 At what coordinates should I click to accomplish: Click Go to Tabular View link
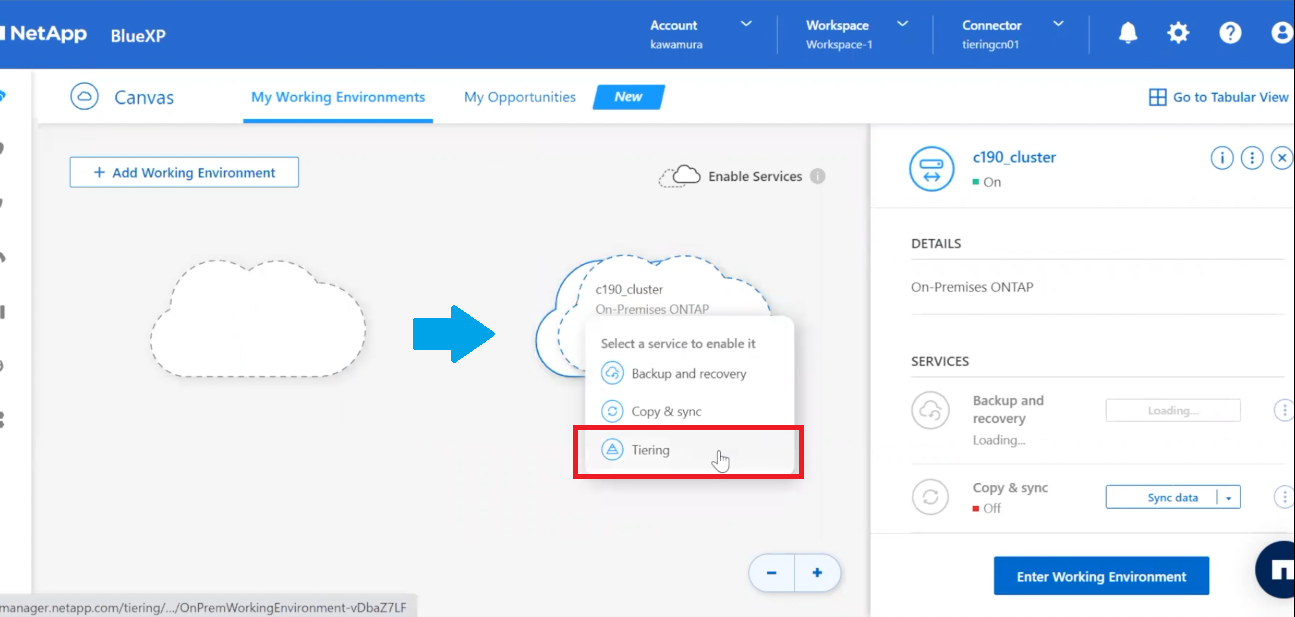click(1231, 97)
